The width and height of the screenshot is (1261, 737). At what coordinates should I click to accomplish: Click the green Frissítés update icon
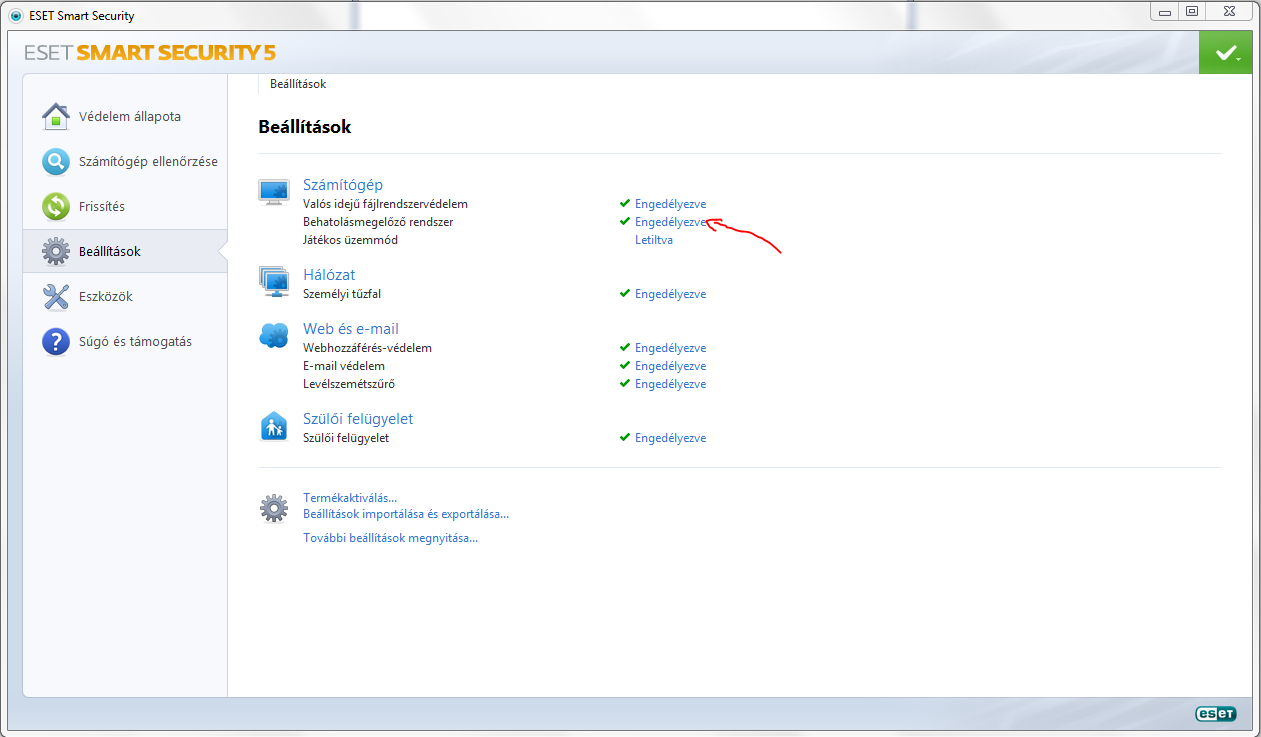coord(56,207)
